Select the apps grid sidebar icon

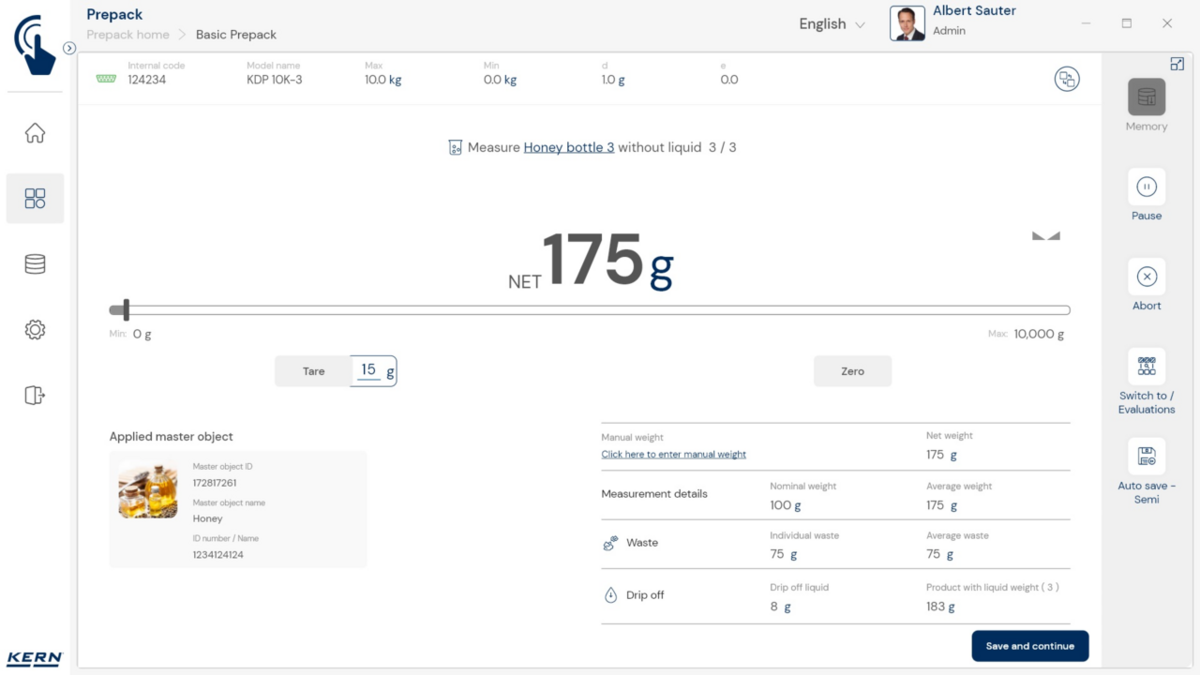pyautogui.click(x=35, y=198)
